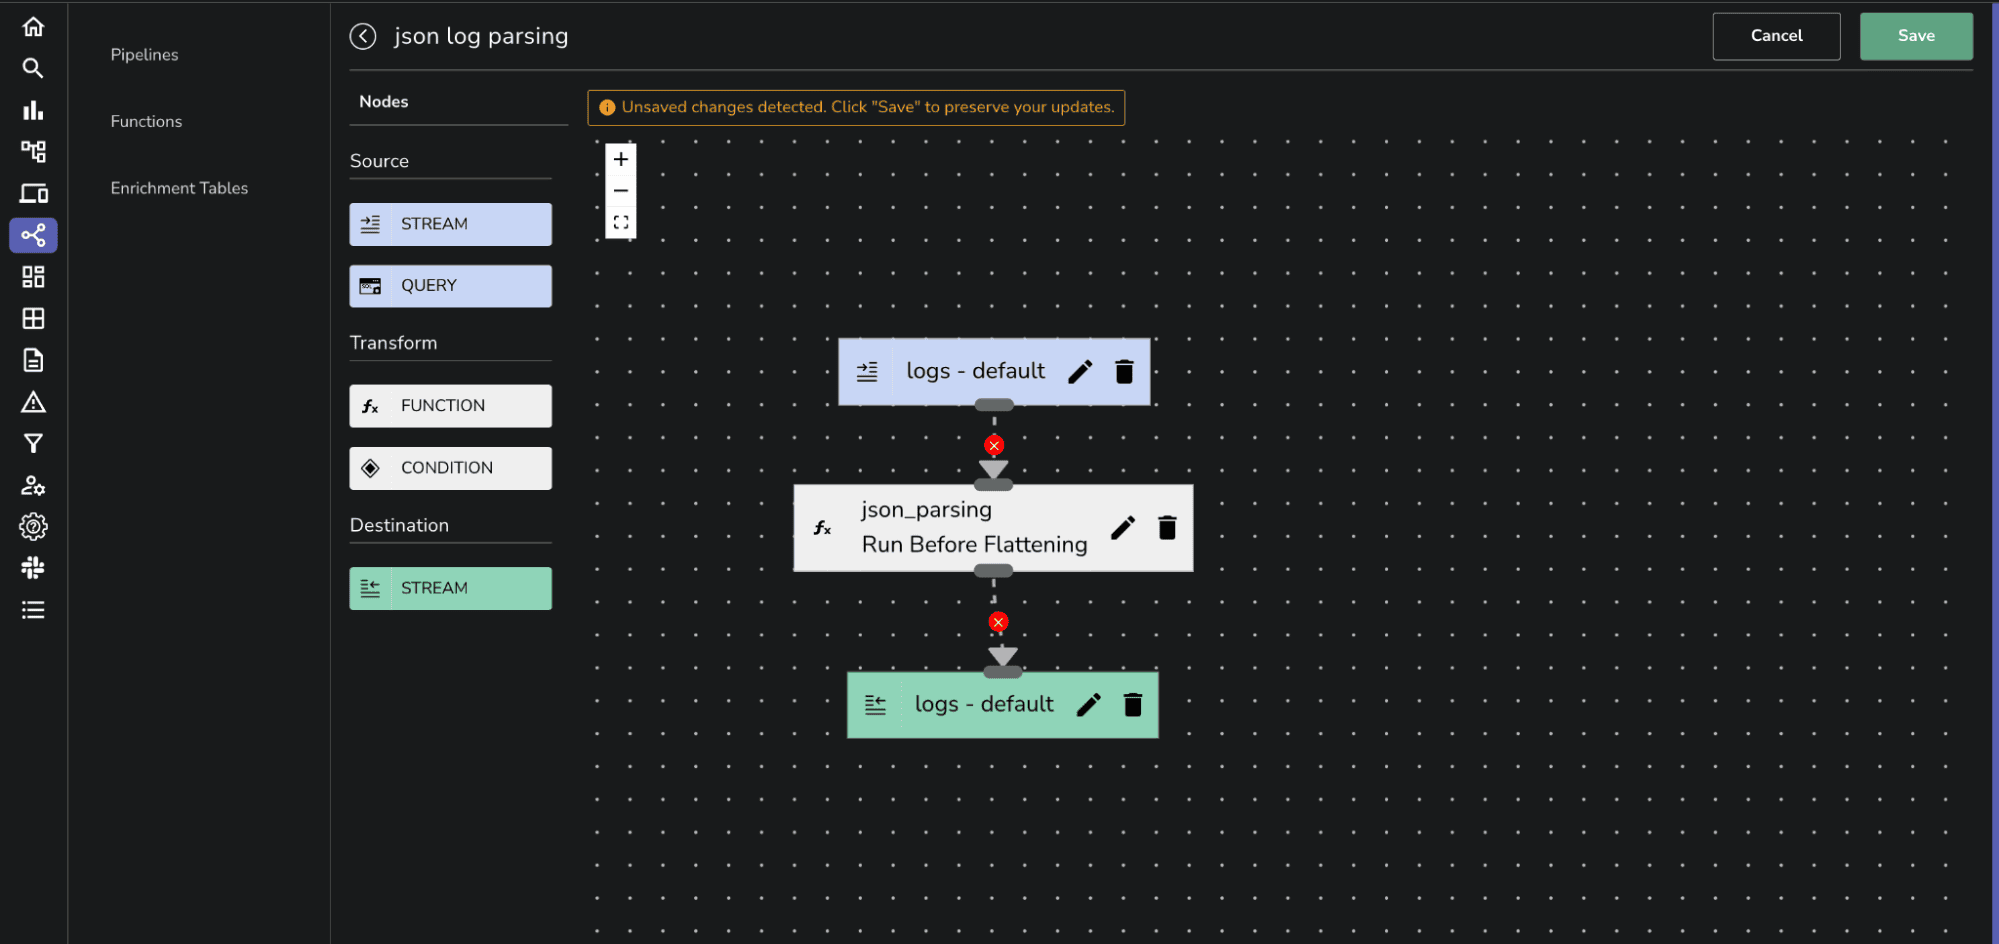Open the Slack icon in sidebar
Image resolution: width=1999 pixels, height=944 pixels.
pyautogui.click(x=33, y=568)
